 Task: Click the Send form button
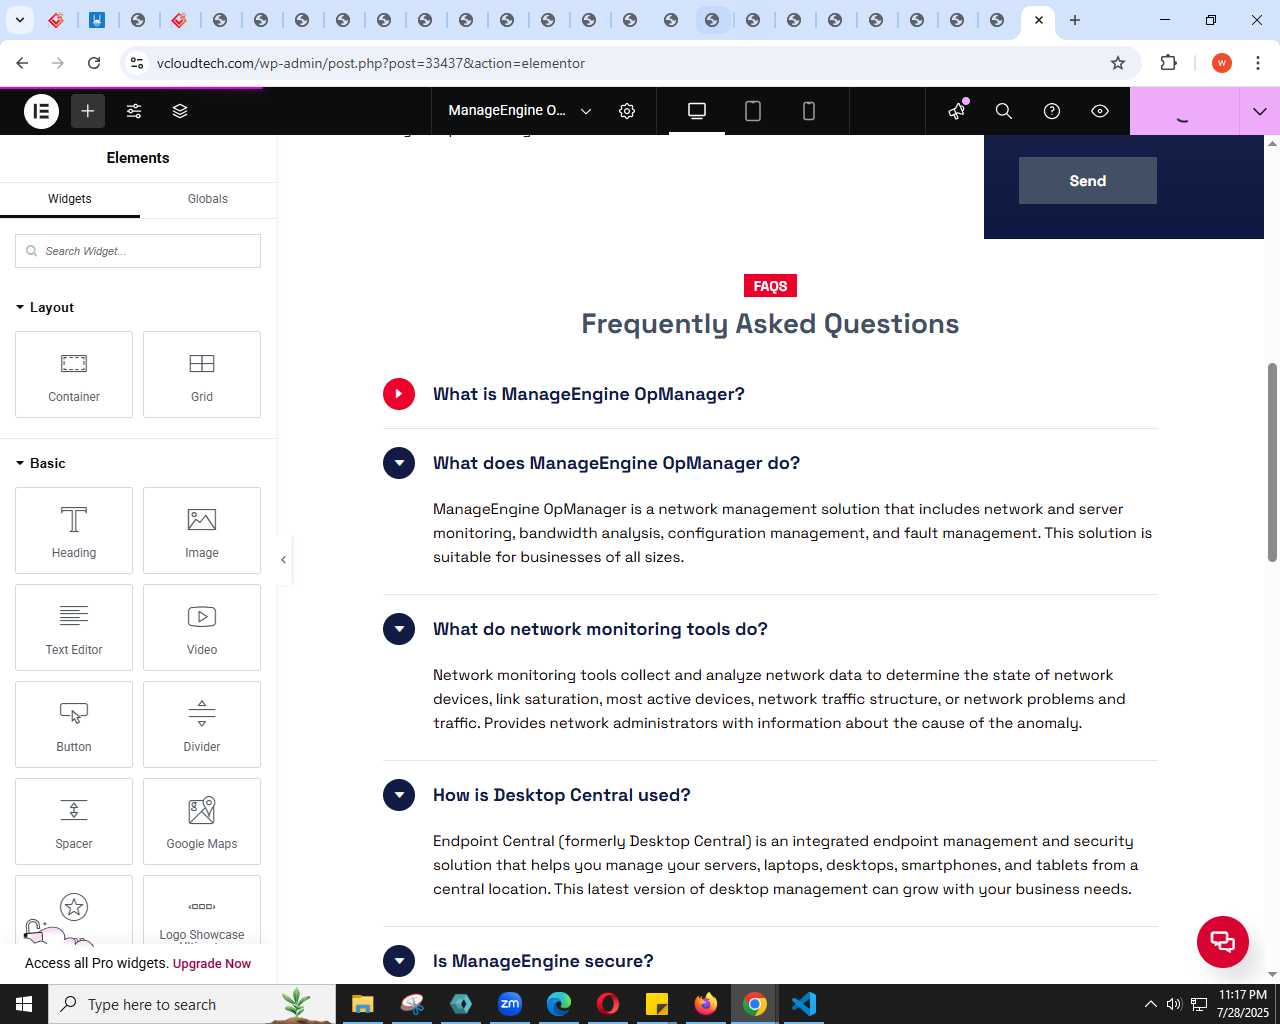[1088, 181]
